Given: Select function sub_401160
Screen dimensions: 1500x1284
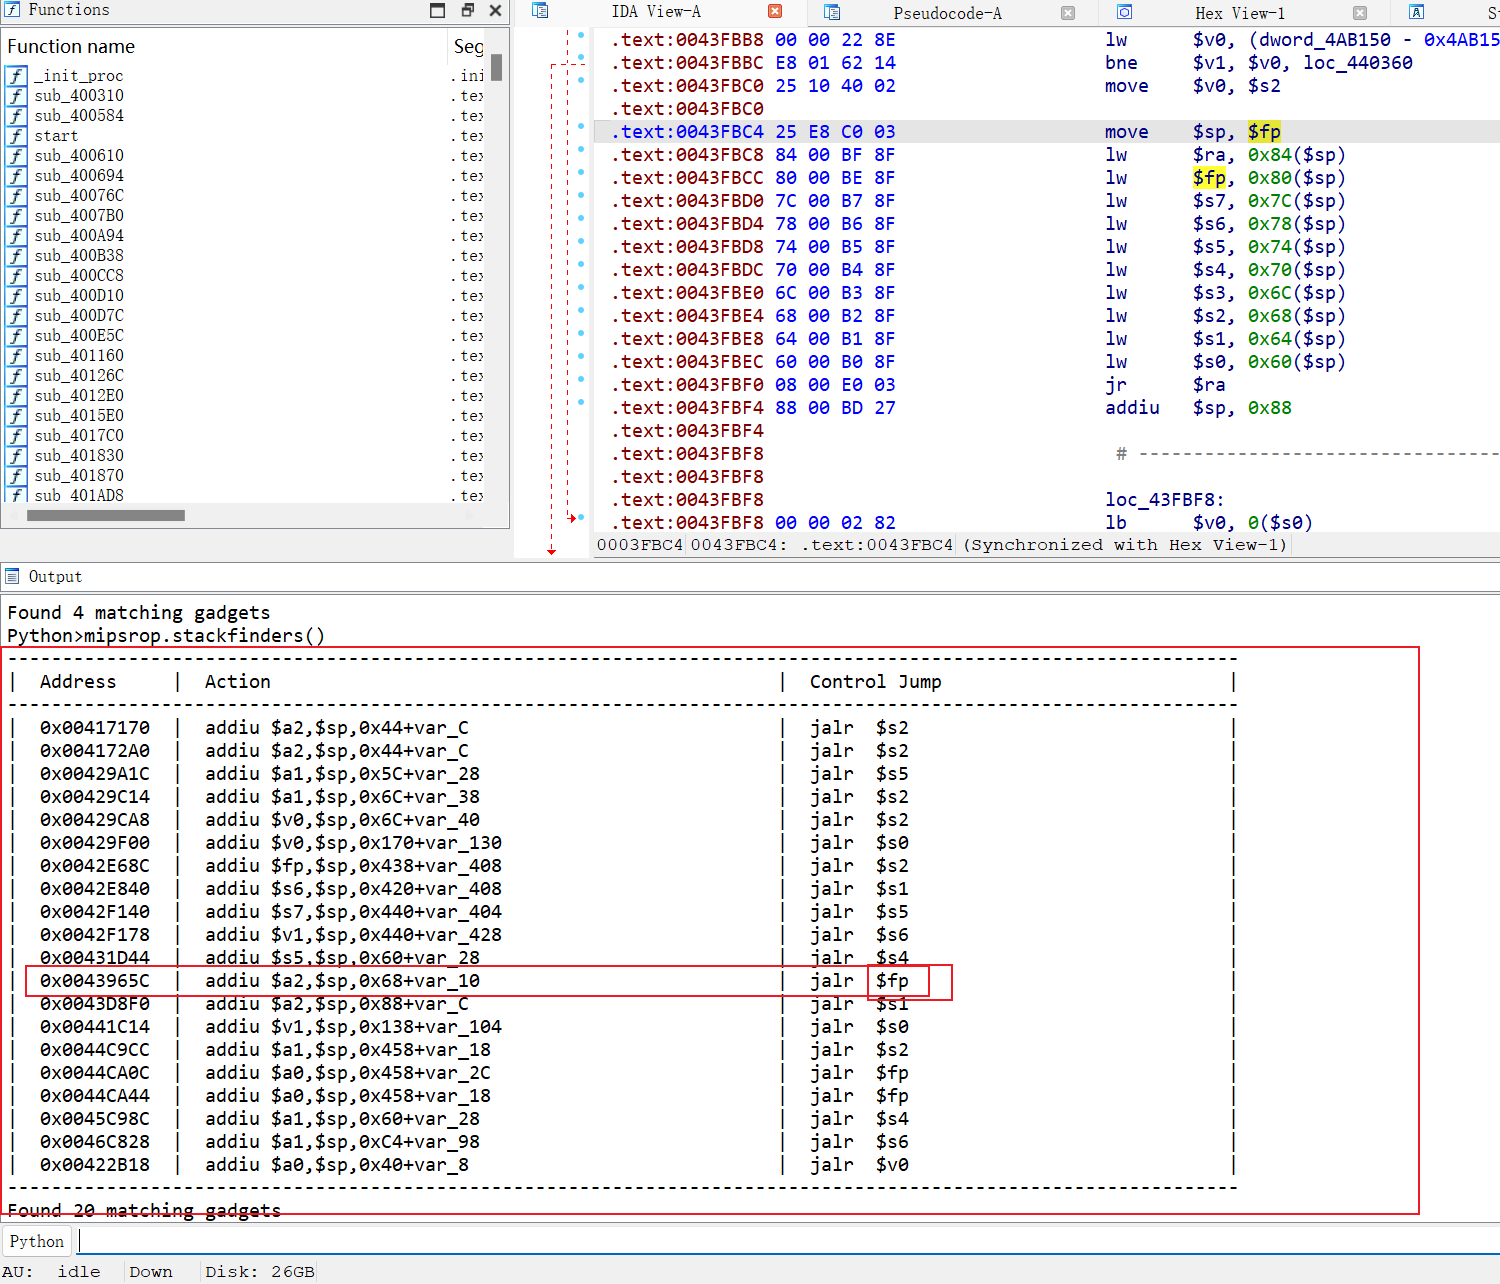Looking at the screenshot, I should [79, 356].
